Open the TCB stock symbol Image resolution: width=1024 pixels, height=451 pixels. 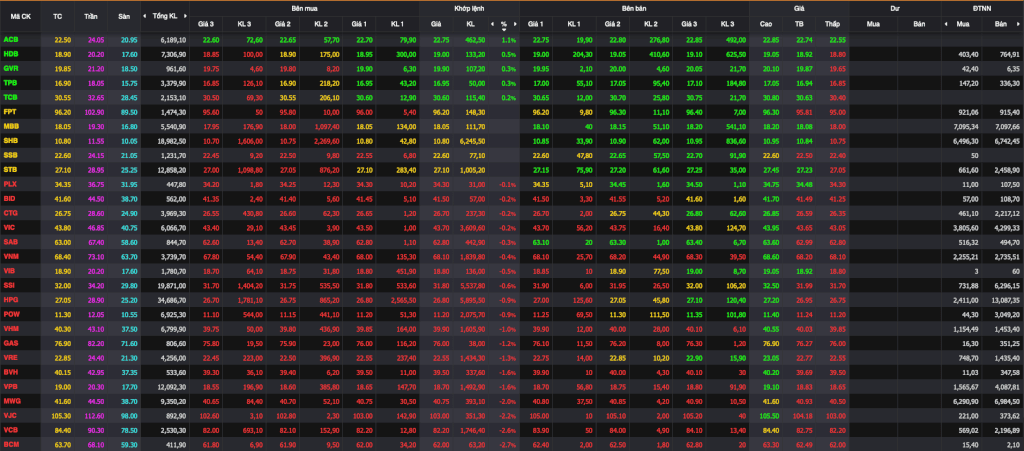(x=10, y=97)
